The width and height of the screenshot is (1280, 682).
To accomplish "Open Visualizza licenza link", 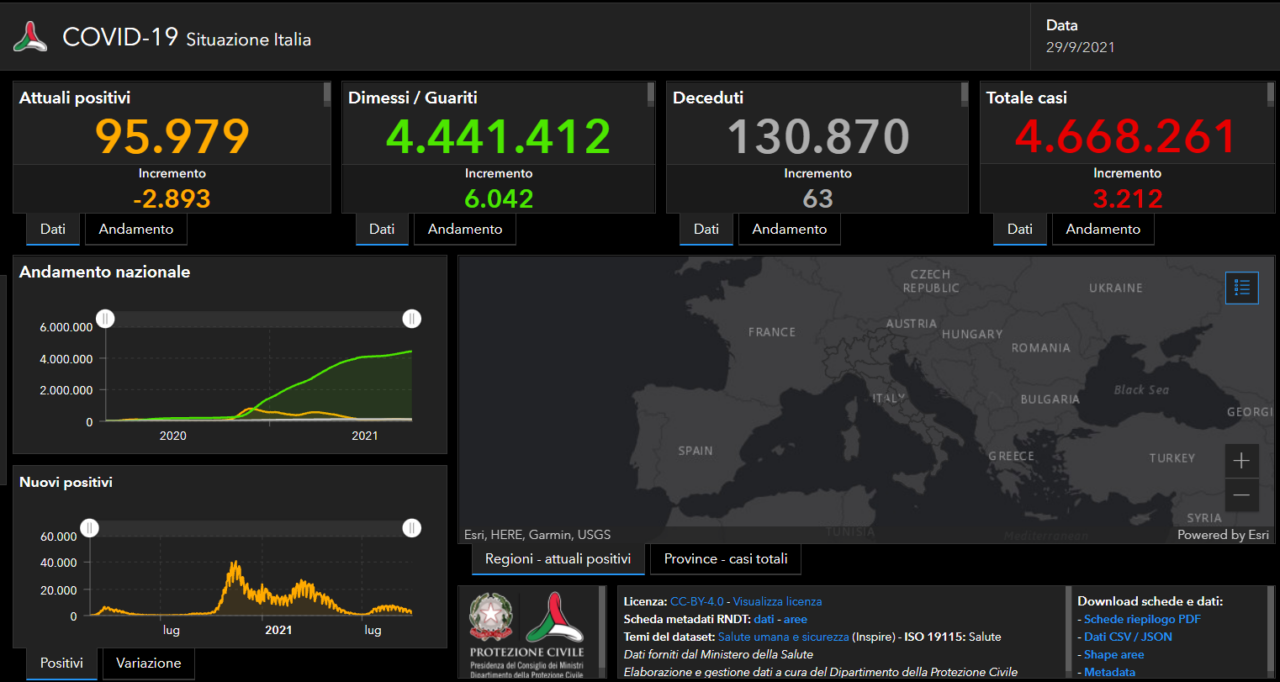I will click(777, 601).
